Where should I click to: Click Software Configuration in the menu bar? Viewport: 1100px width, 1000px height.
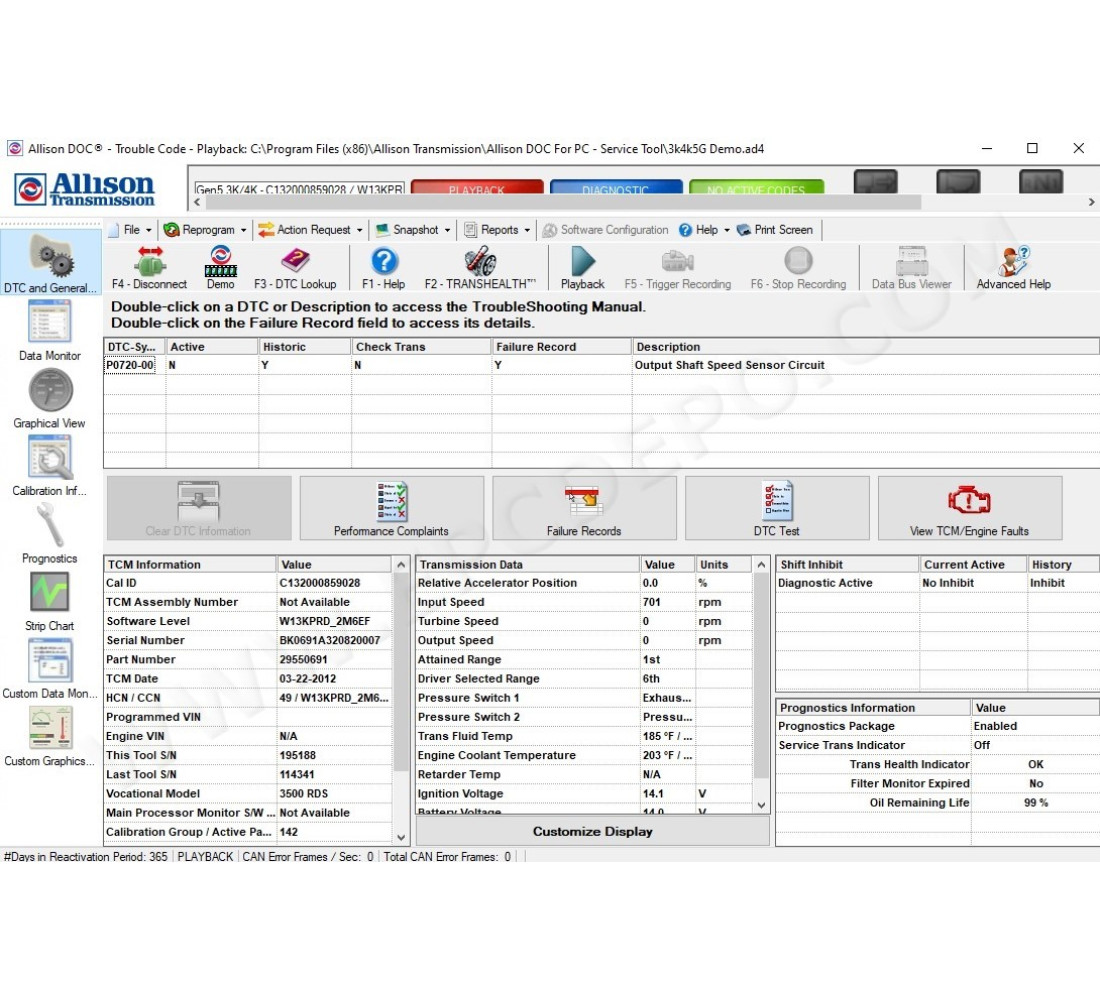605,229
